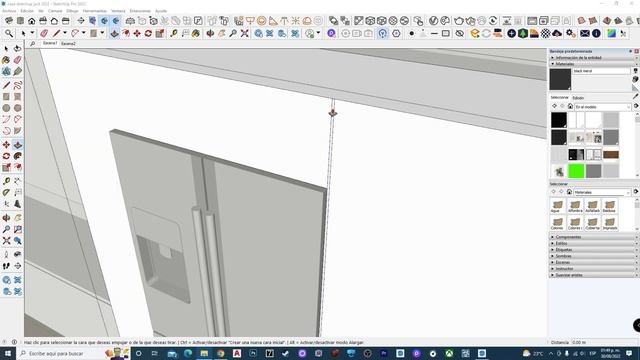This screenshot has height=360, width=640.
Task: Pin the default tray panel
Action: pos(631,51)
